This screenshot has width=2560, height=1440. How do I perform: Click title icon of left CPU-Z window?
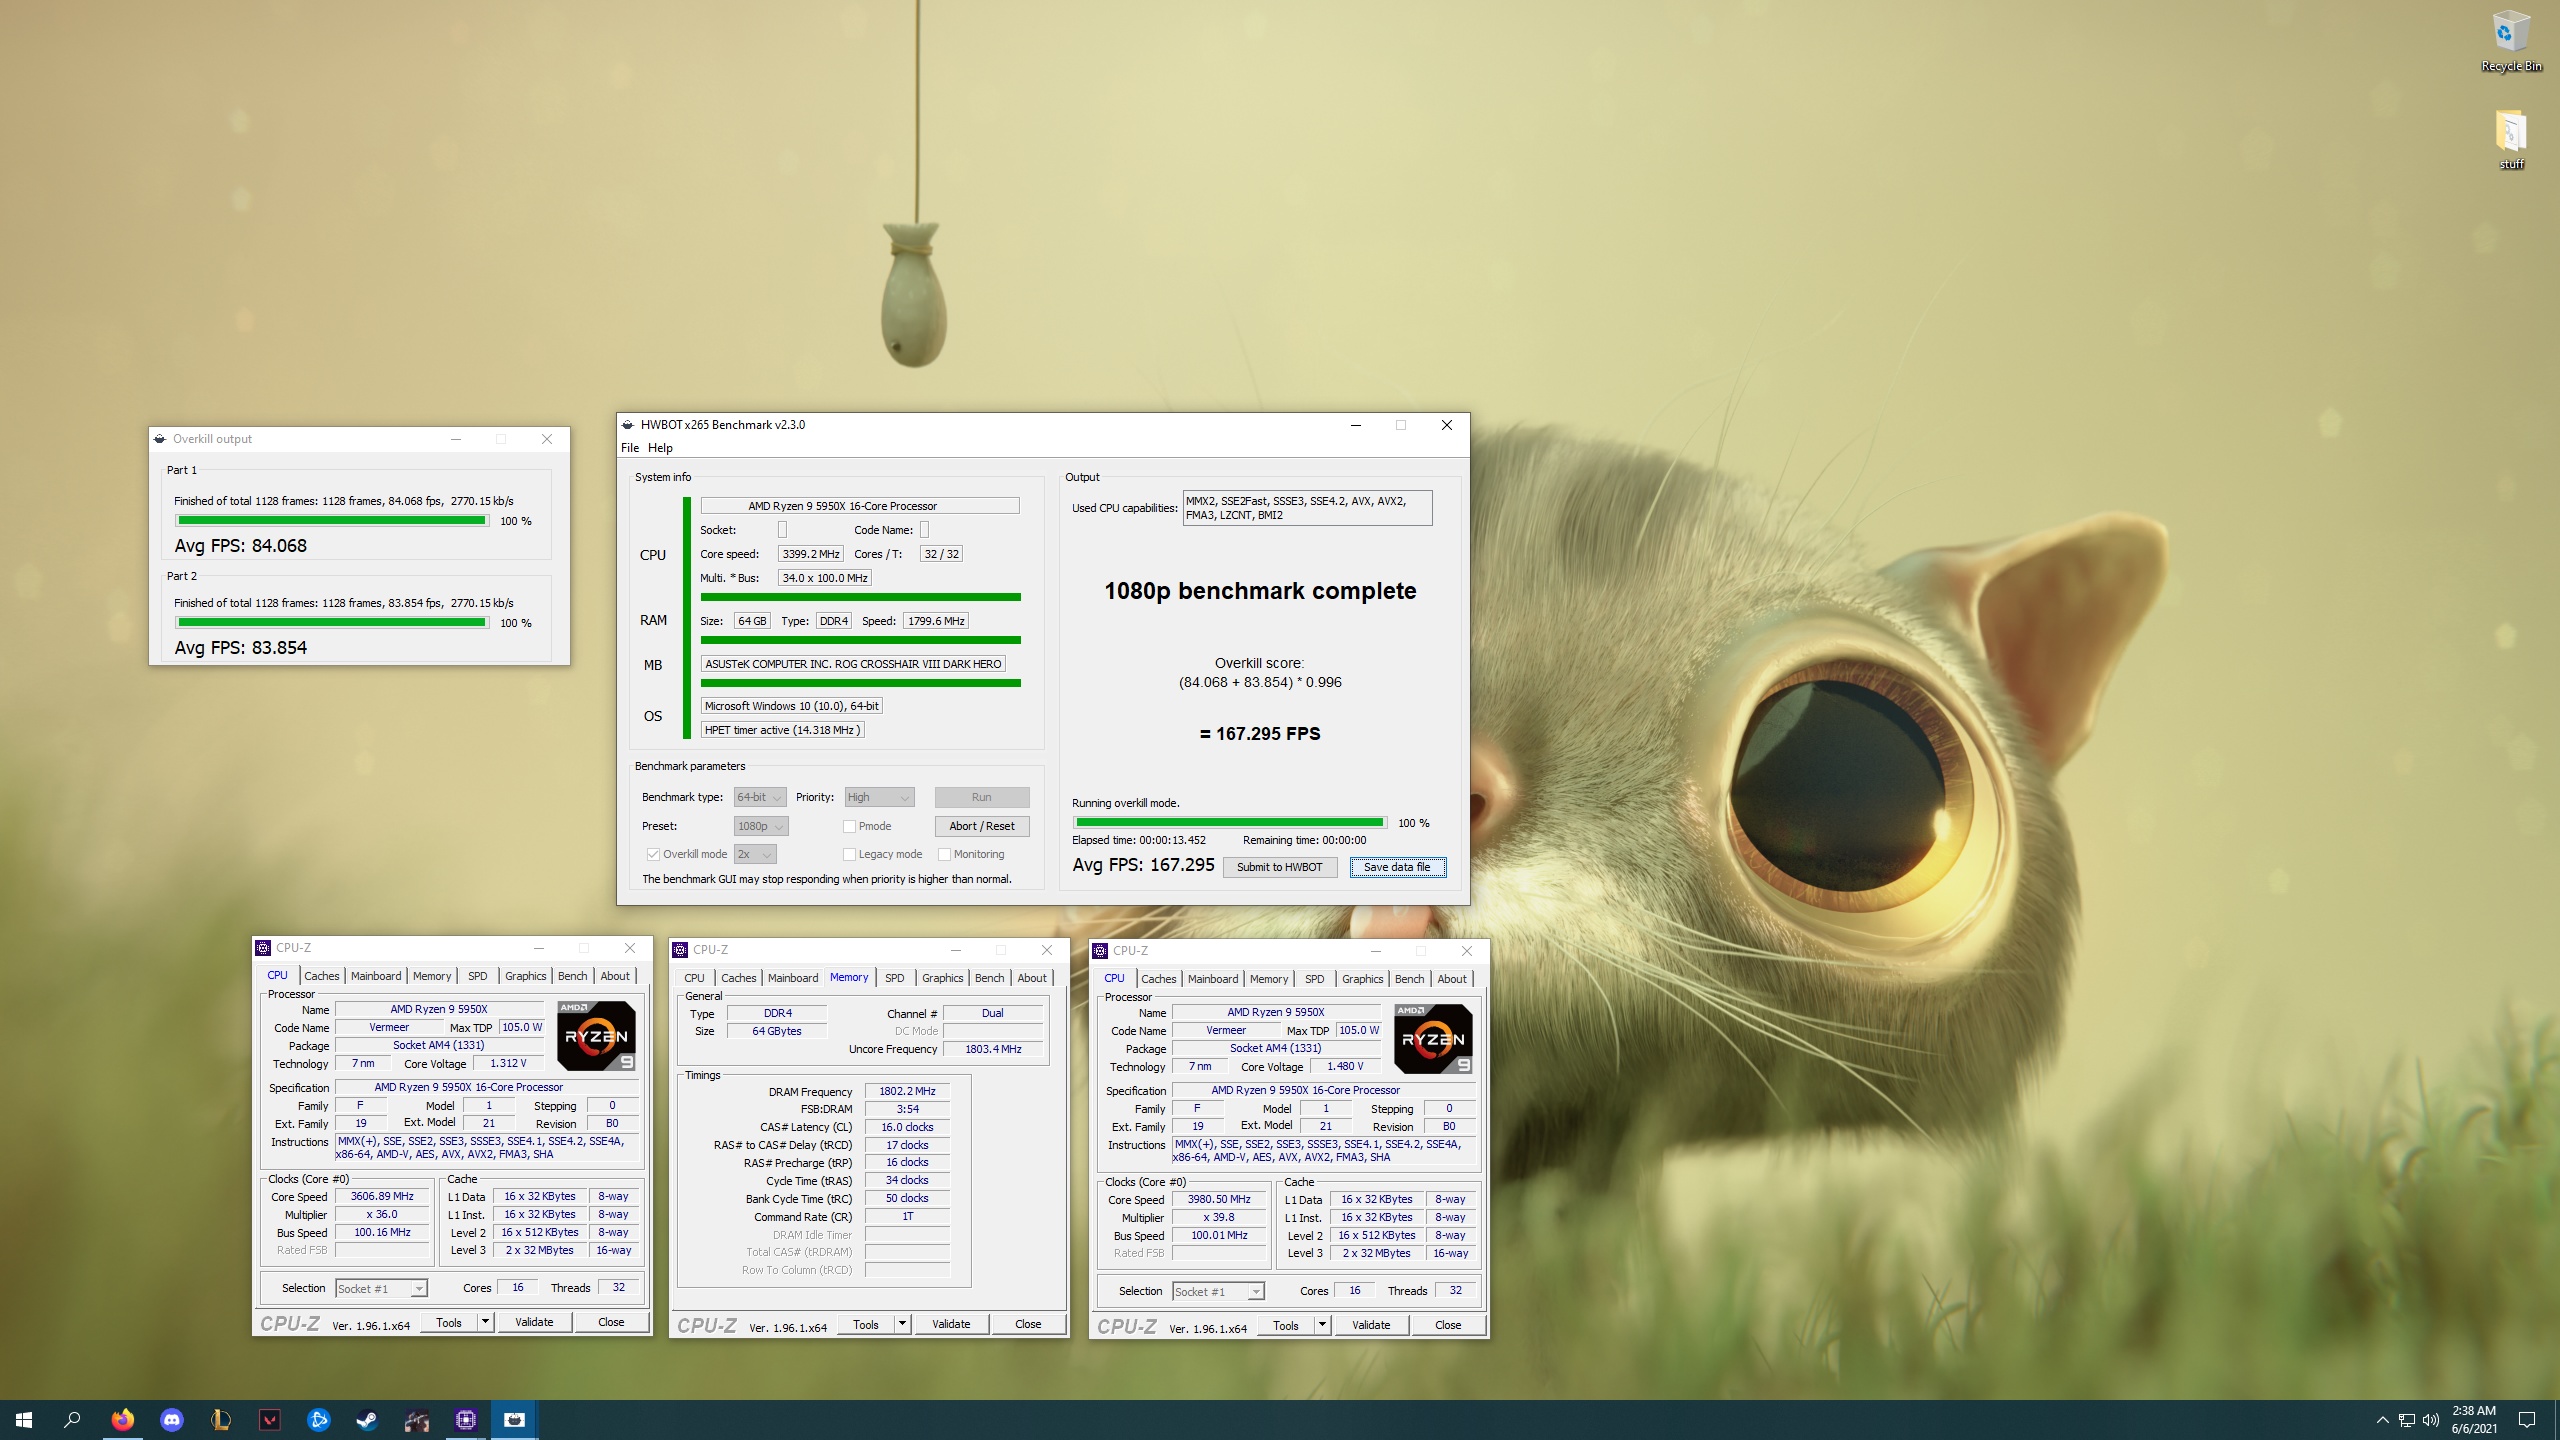263,948
